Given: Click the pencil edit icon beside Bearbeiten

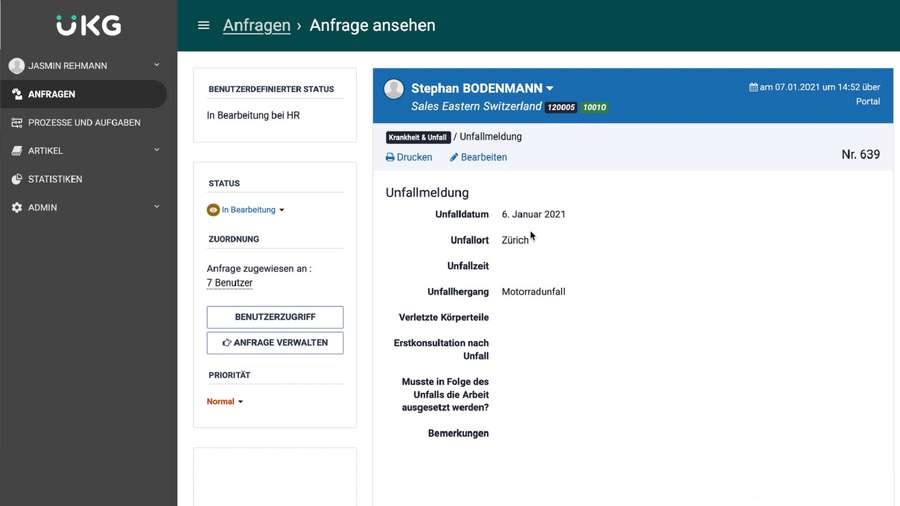Looking at the screenshot, I should 454,158.
